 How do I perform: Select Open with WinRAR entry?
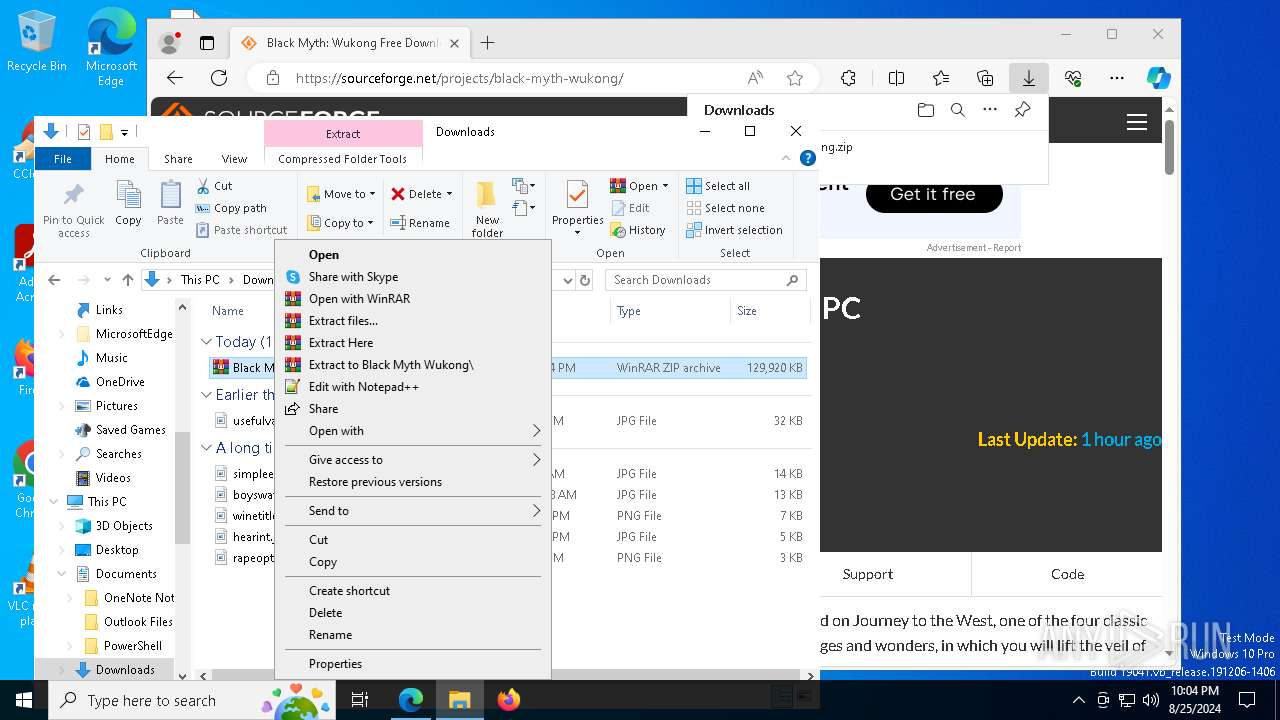click(x=359, y=299)
